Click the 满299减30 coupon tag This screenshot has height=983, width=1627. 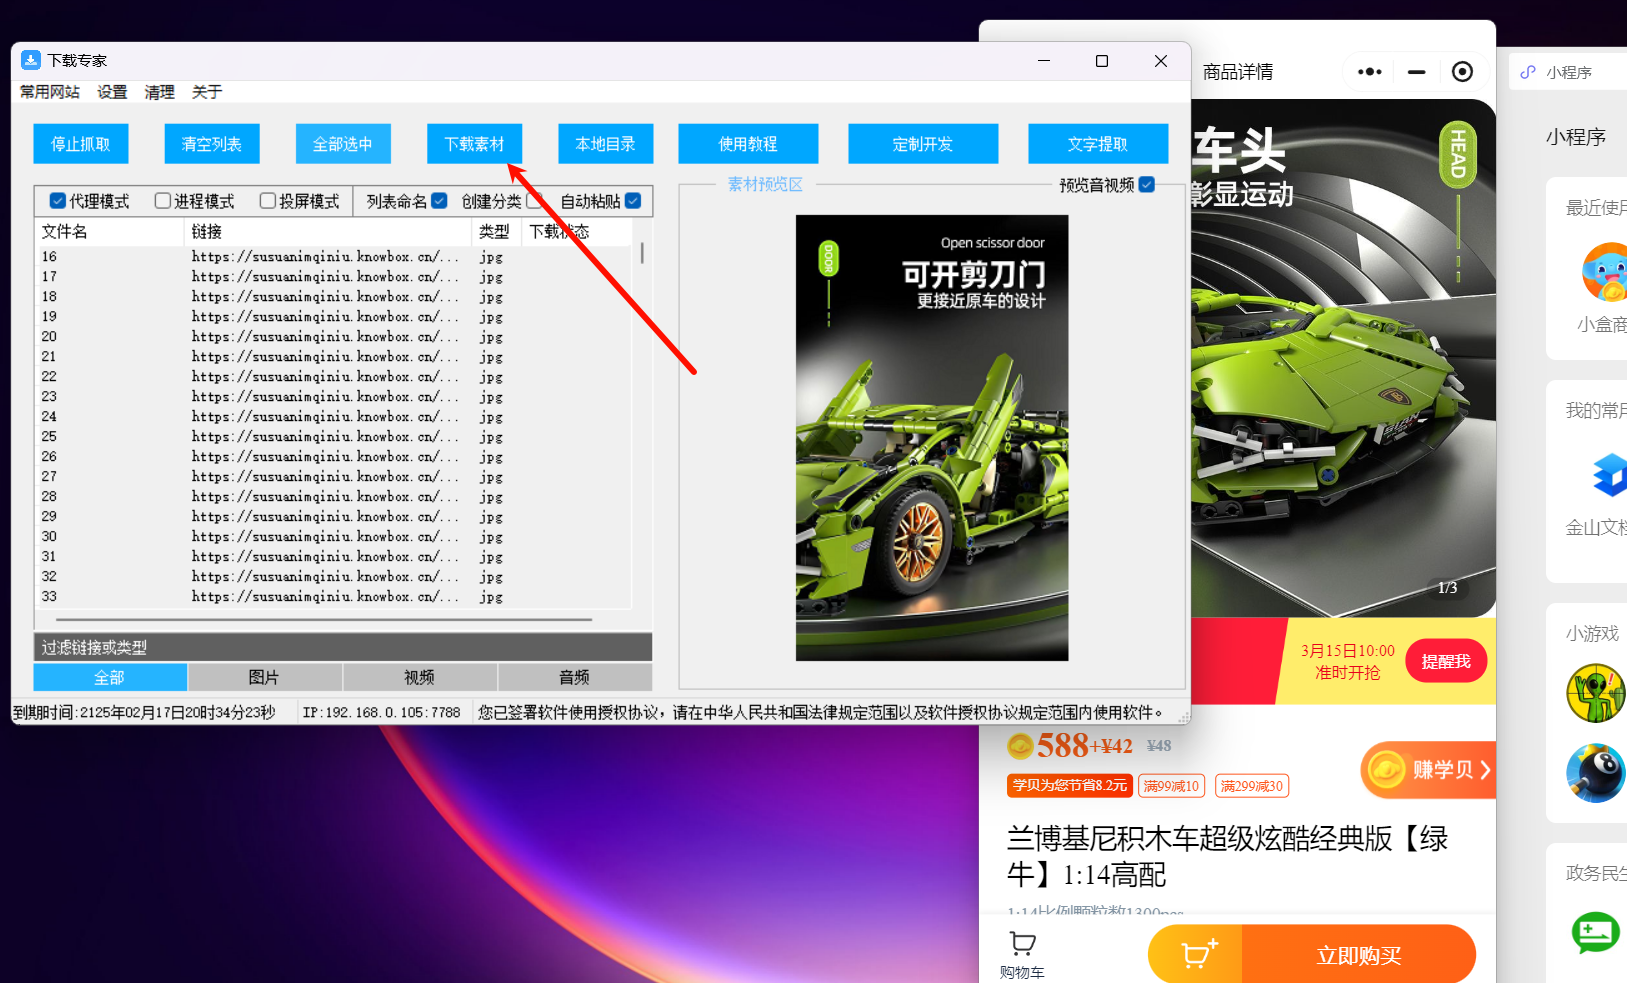tap(1252, 786)
